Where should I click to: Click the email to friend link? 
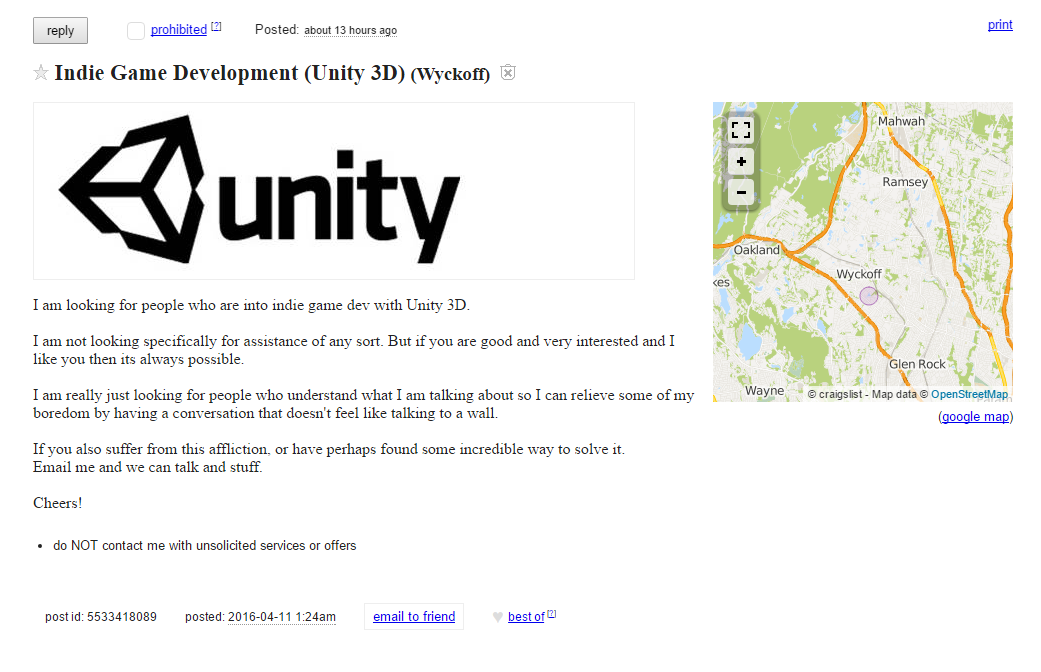(x=414, y=616)
